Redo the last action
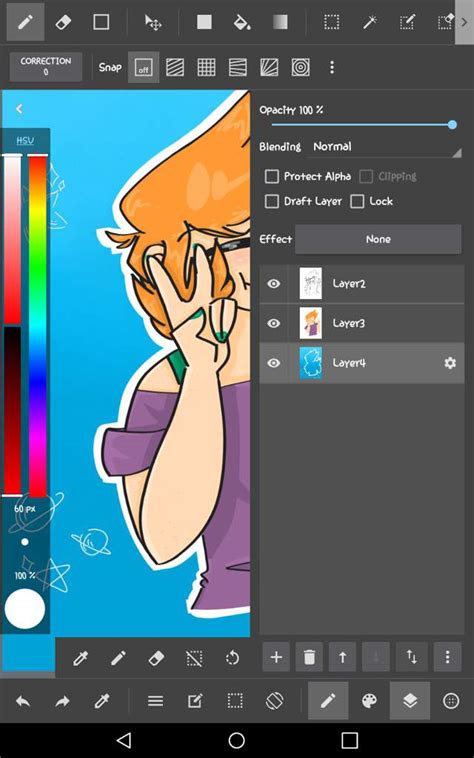 pyautogui.click(x=62, y=701)
